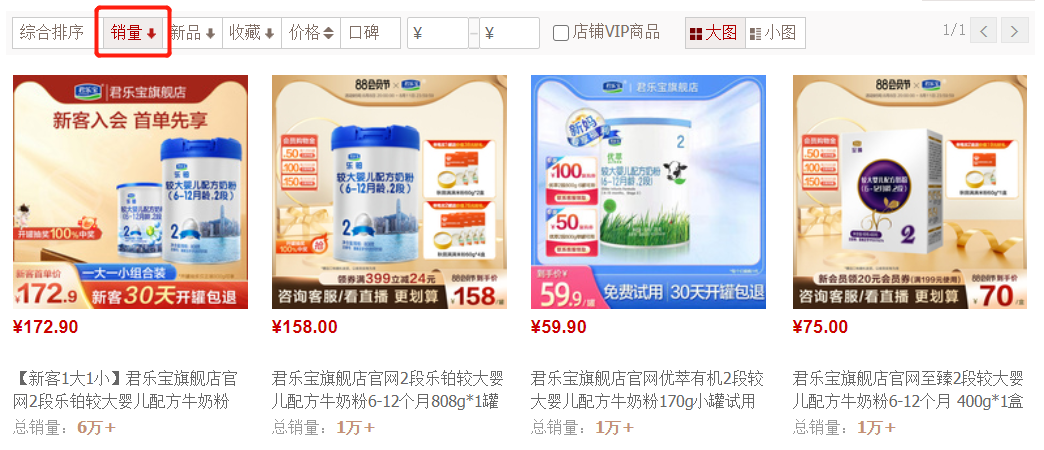The image size is (1044, 450).
Task: Open the ¥172.90 combo pack product image
Action: [130, 192]
